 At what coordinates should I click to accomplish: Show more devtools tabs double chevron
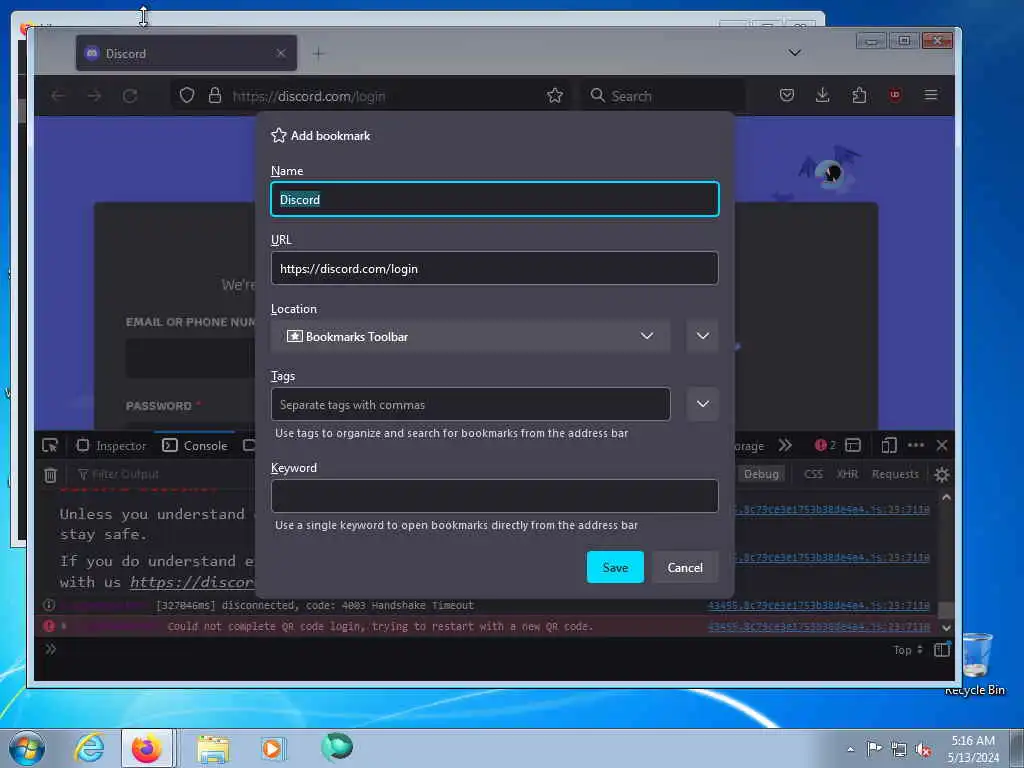click(785, 445)
